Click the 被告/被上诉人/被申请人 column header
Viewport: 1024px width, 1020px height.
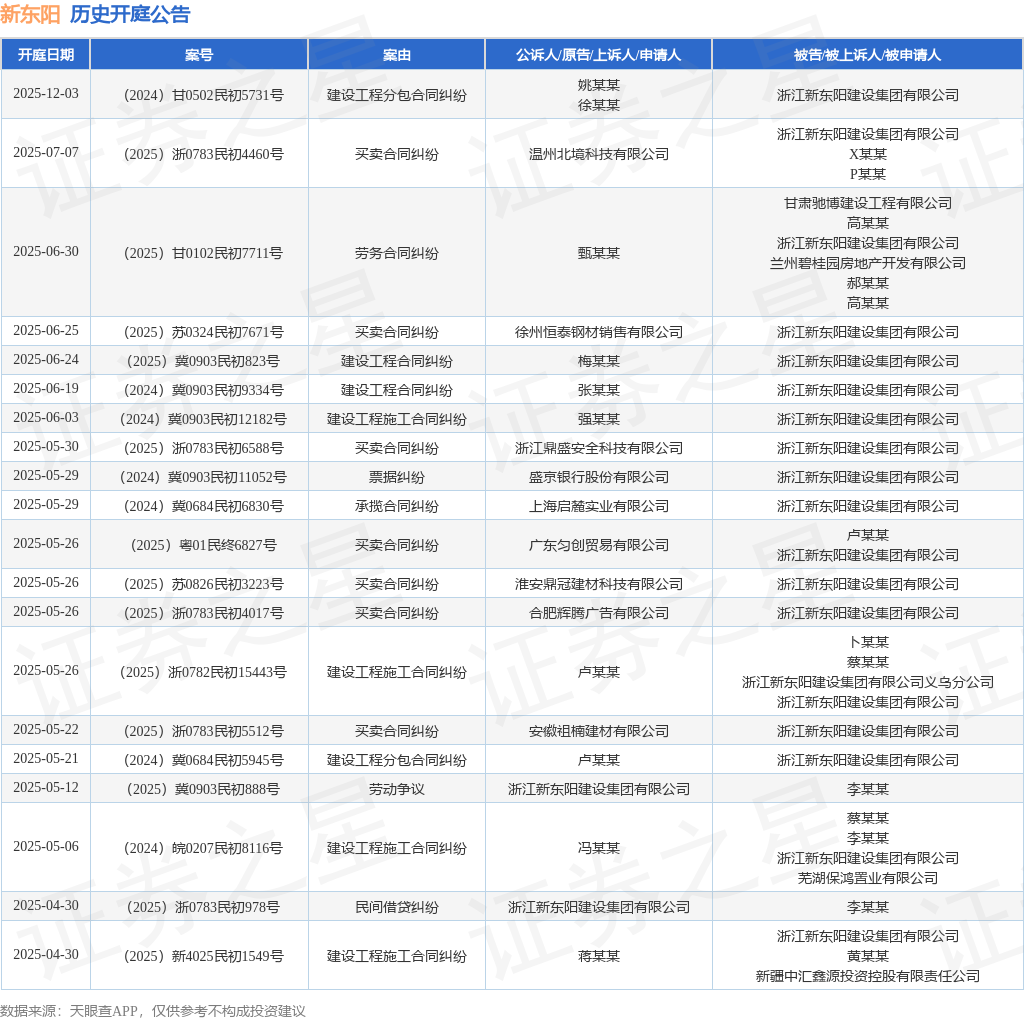tap(867, 55)
